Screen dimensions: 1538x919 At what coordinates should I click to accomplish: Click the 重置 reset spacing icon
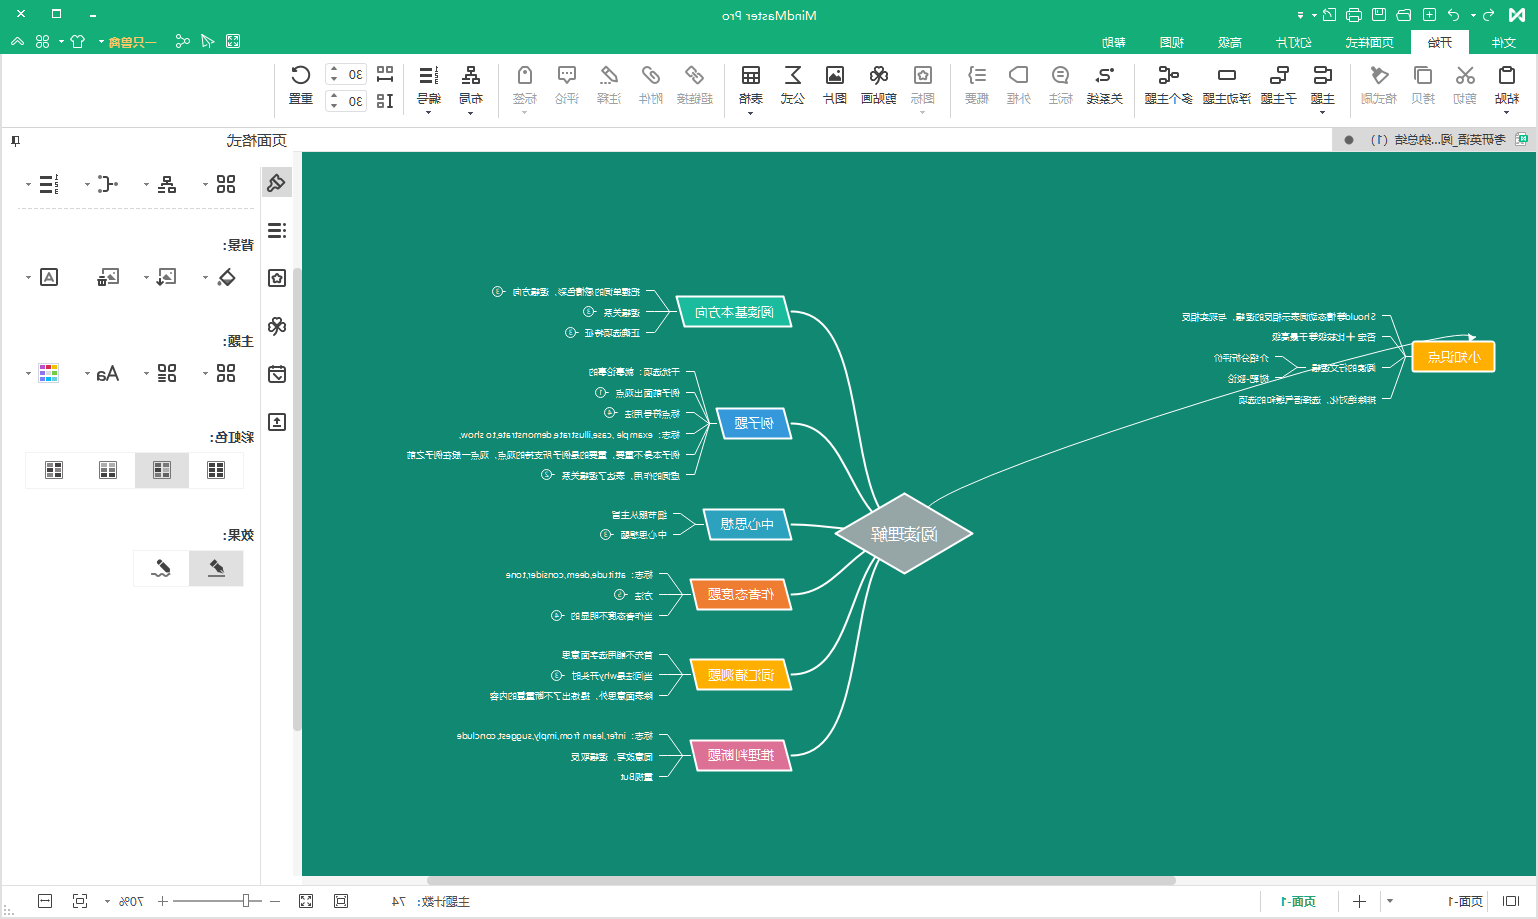[301, 76]
